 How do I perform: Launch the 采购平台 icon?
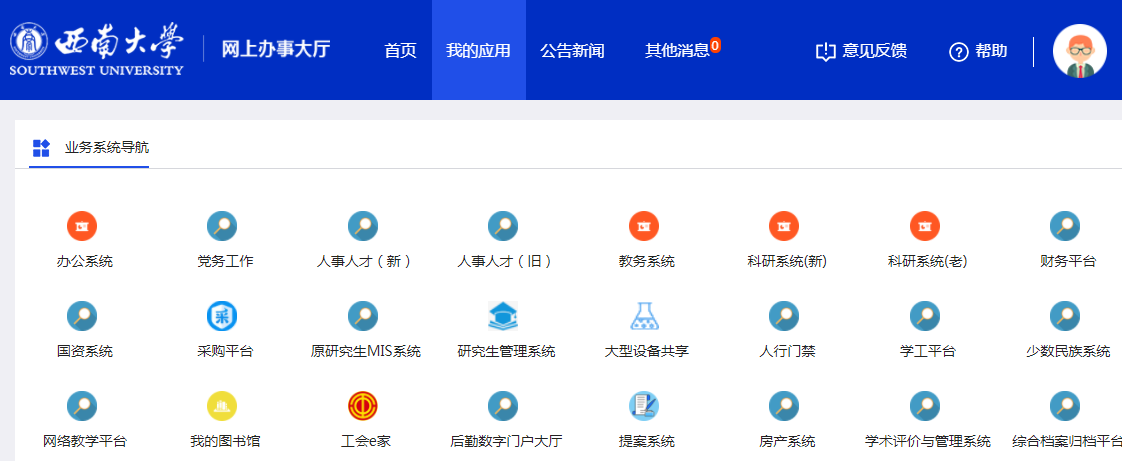(222, 316)
